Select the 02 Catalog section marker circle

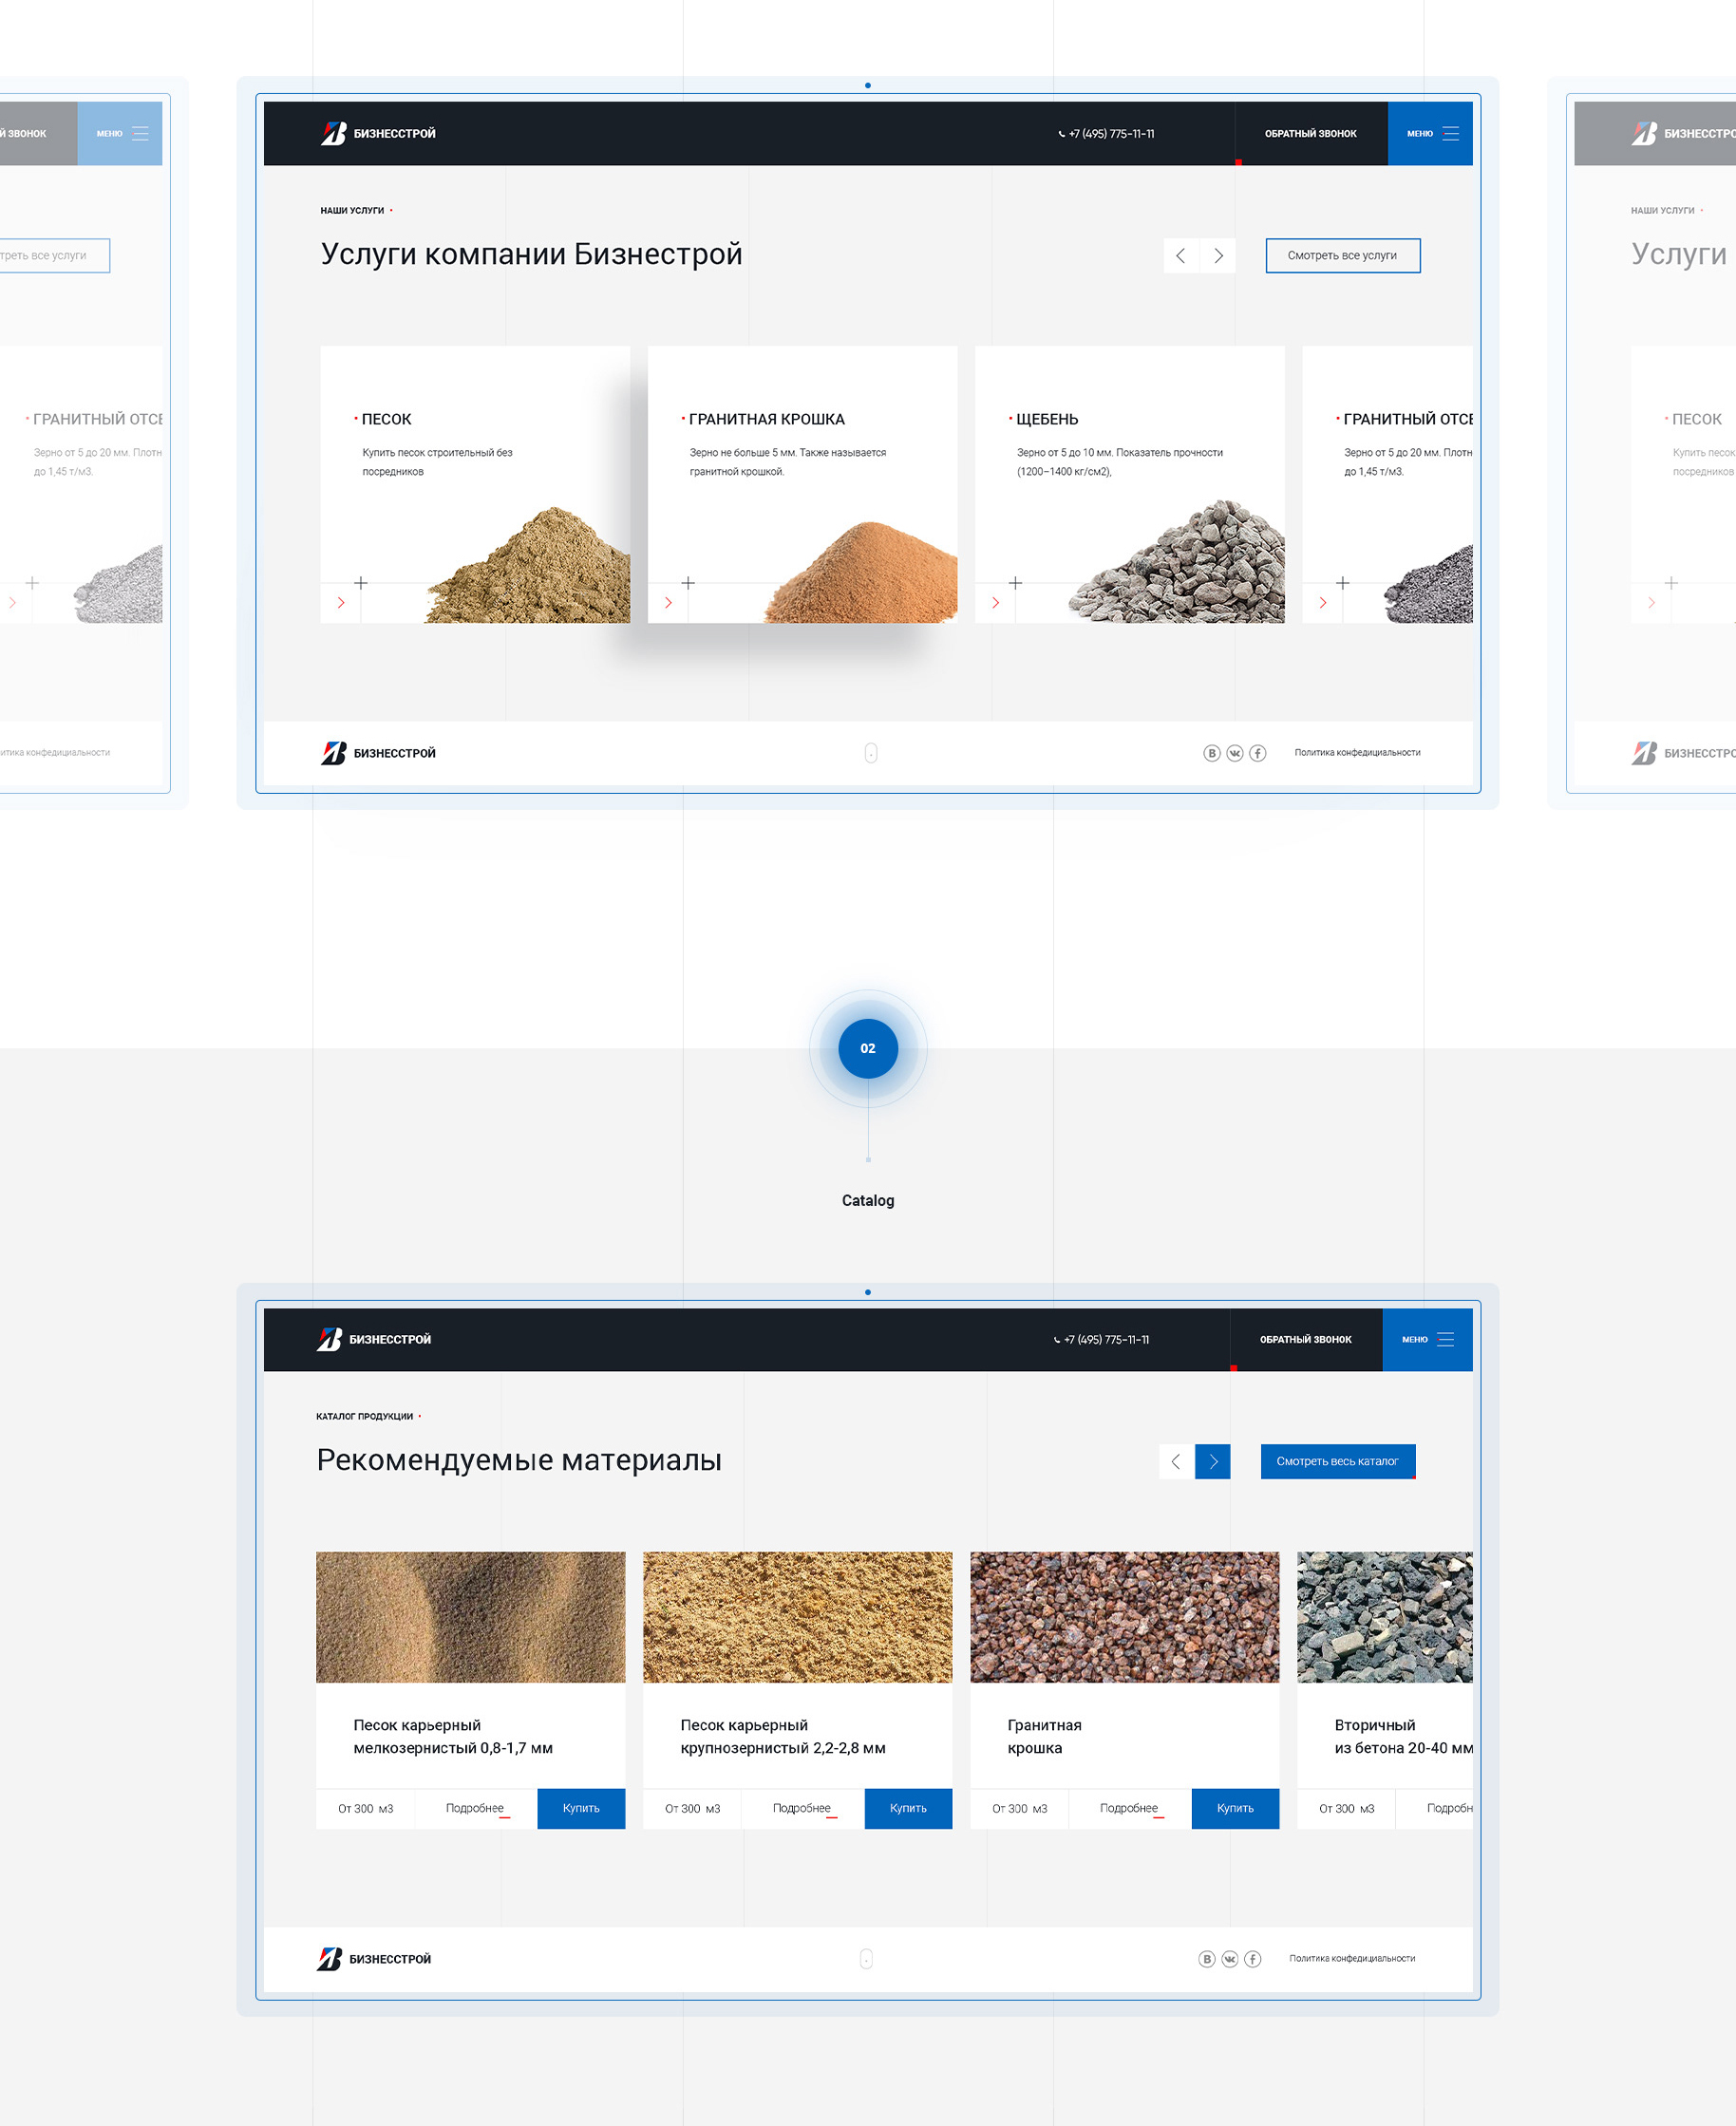pyautogui.click(x=868, y=1049)
